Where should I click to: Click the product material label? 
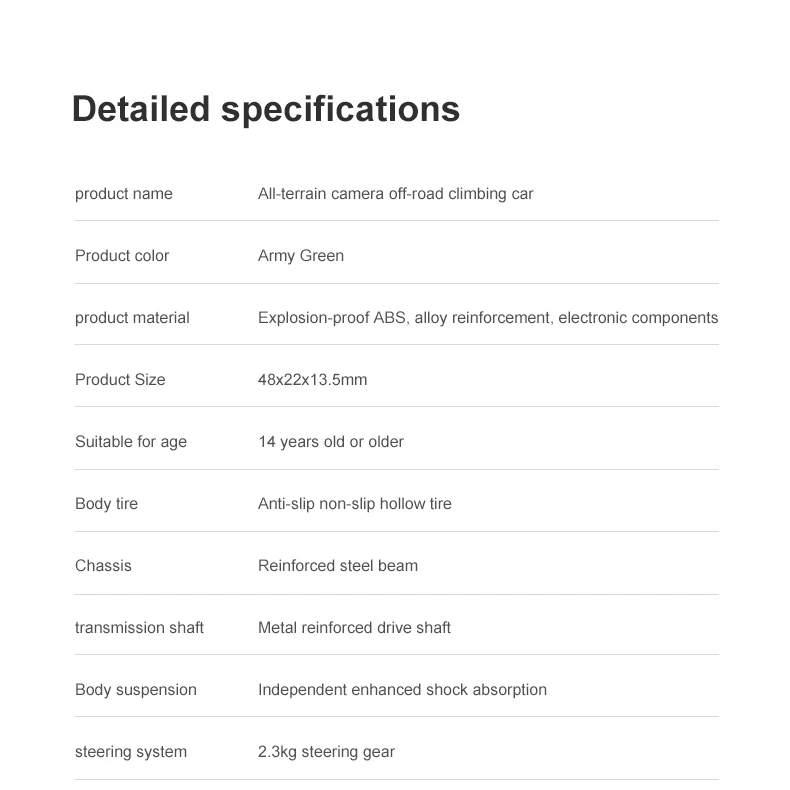132,318
